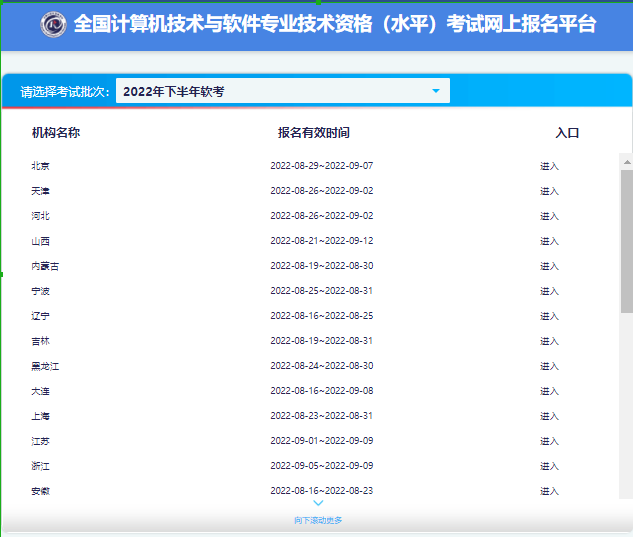Click the 报名有效时间 column header
Screen dimensions: 633x537
pyautogui.click(x=314, y=132)
